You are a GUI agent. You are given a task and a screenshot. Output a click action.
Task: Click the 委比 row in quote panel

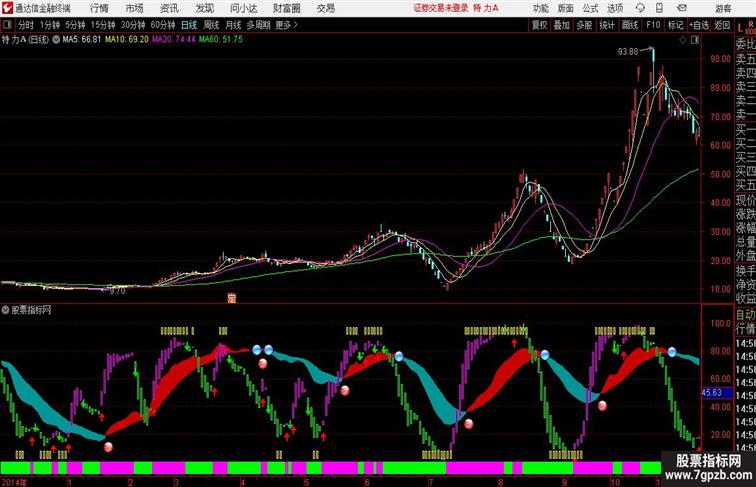point(745,44)
